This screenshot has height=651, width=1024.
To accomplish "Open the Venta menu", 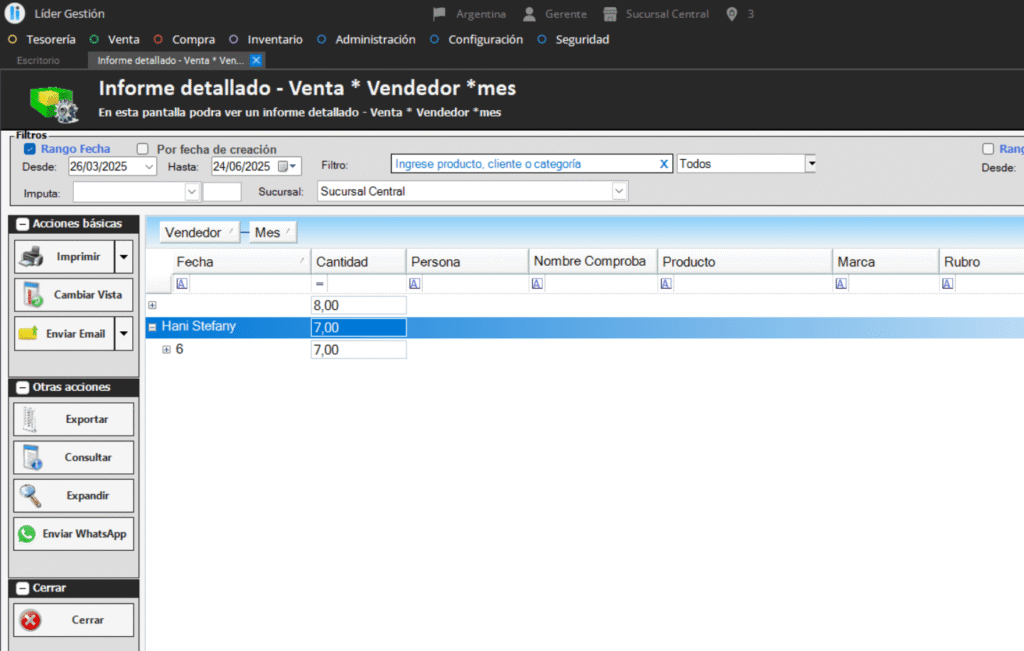I will coord(123,40).
